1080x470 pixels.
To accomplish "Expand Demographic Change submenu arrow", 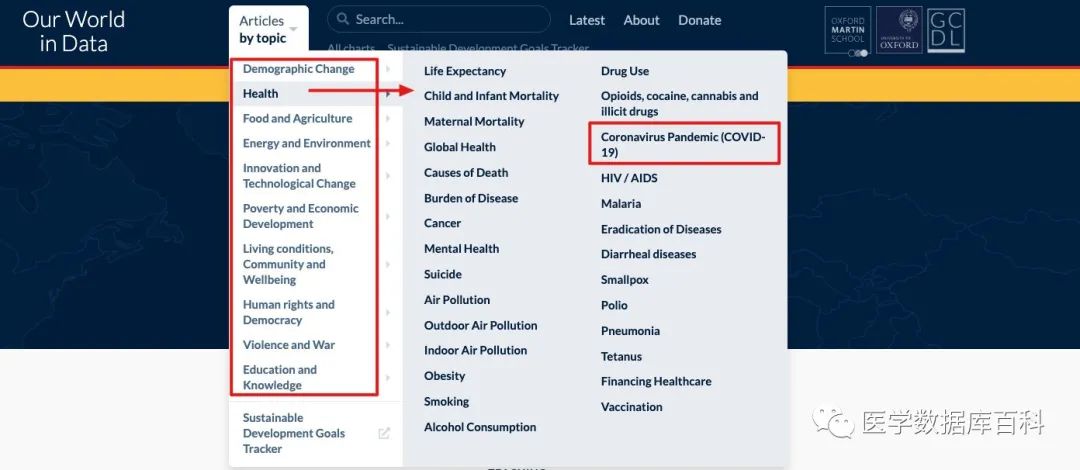I will tap(388, 69).
